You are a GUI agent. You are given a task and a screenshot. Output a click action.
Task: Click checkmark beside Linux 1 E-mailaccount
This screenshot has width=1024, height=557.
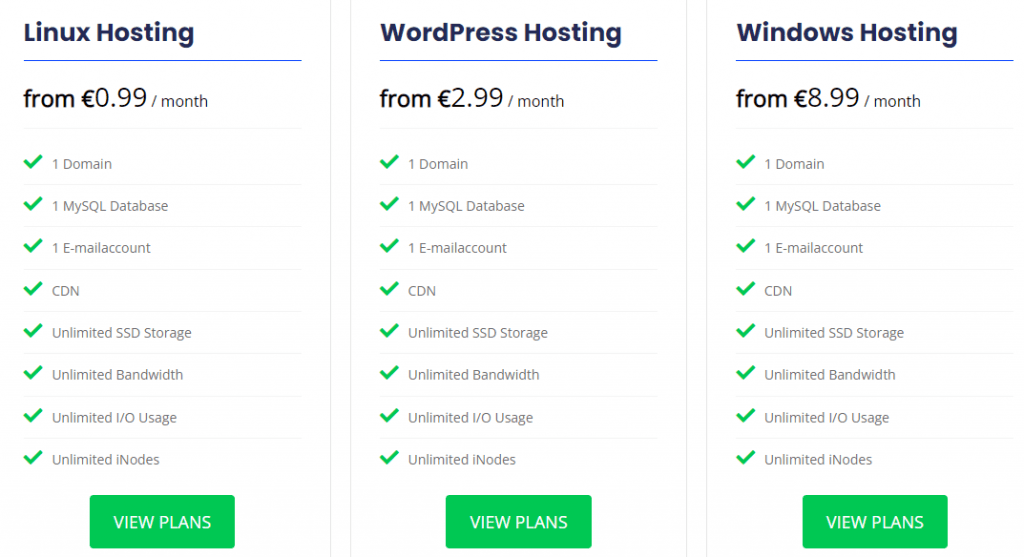[x=33, y=246]
